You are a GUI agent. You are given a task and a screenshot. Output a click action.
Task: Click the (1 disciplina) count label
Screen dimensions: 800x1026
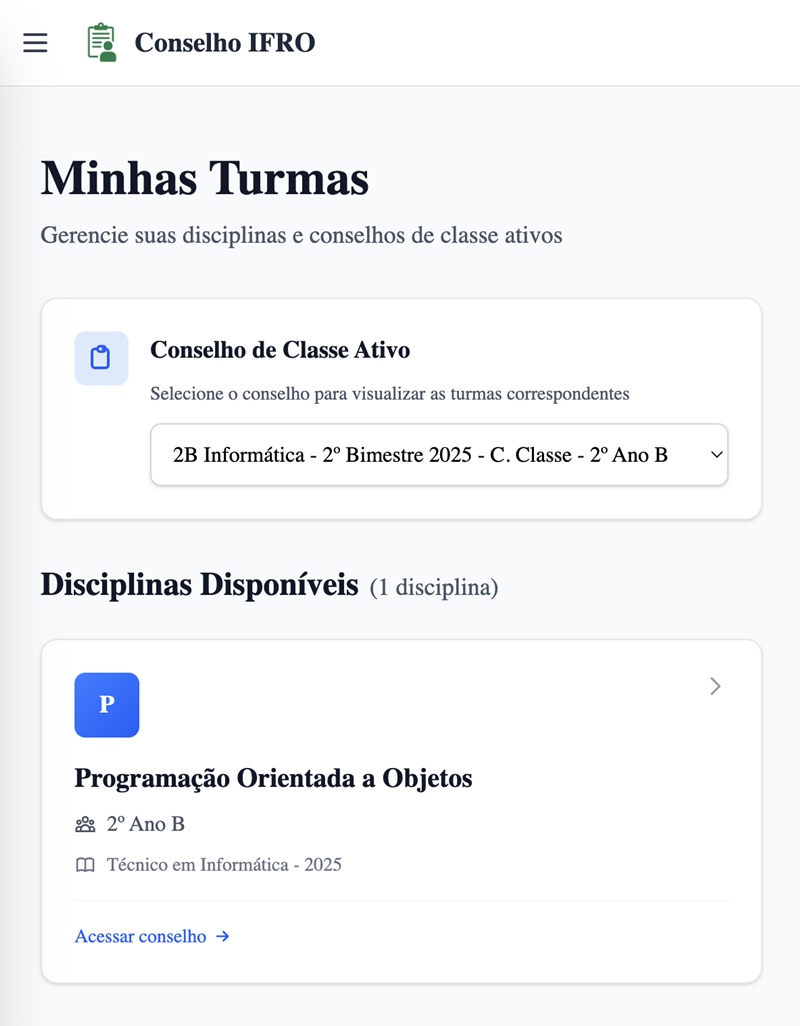[x=434, y=587]
